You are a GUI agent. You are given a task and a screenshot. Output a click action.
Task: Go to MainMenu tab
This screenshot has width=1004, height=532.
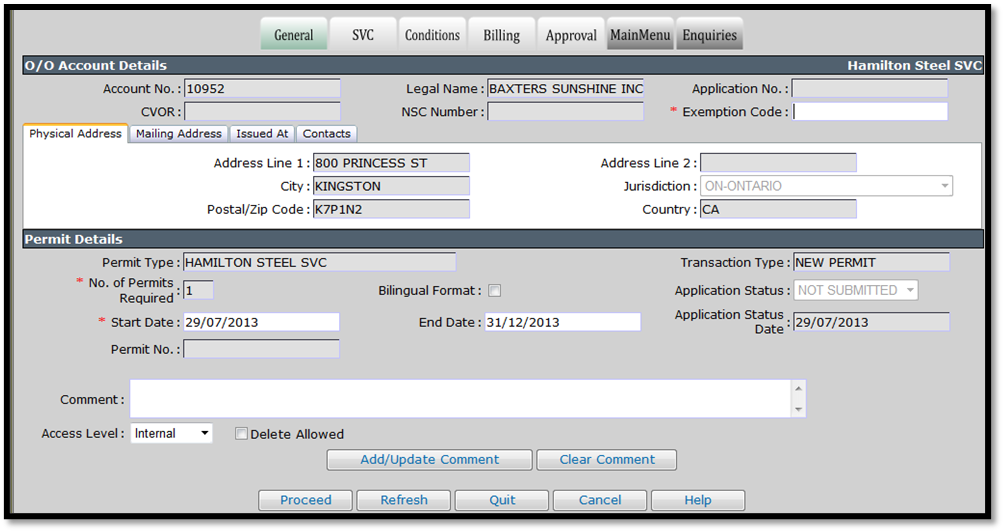point(640,35)
